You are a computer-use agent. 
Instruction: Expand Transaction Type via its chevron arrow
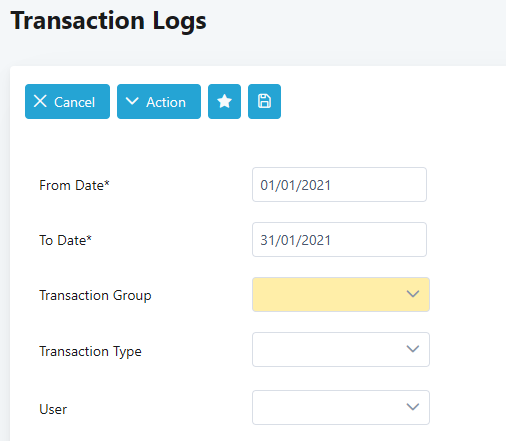point(413,349)
